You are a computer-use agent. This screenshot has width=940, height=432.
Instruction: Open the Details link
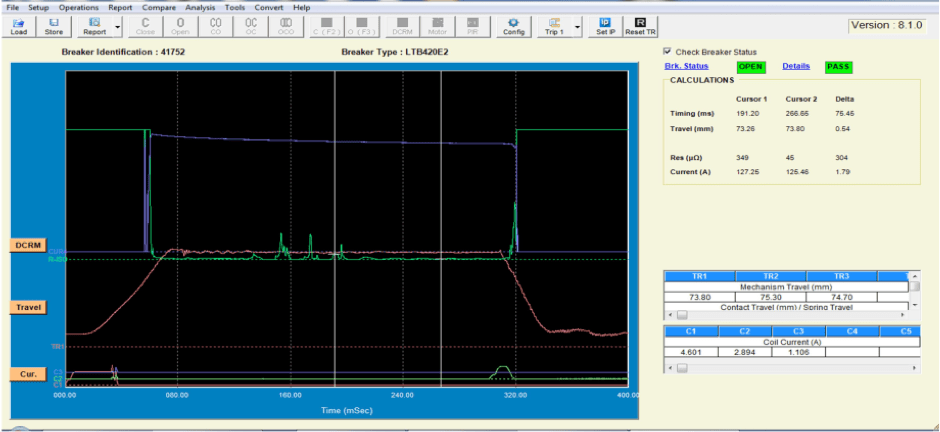796,67
